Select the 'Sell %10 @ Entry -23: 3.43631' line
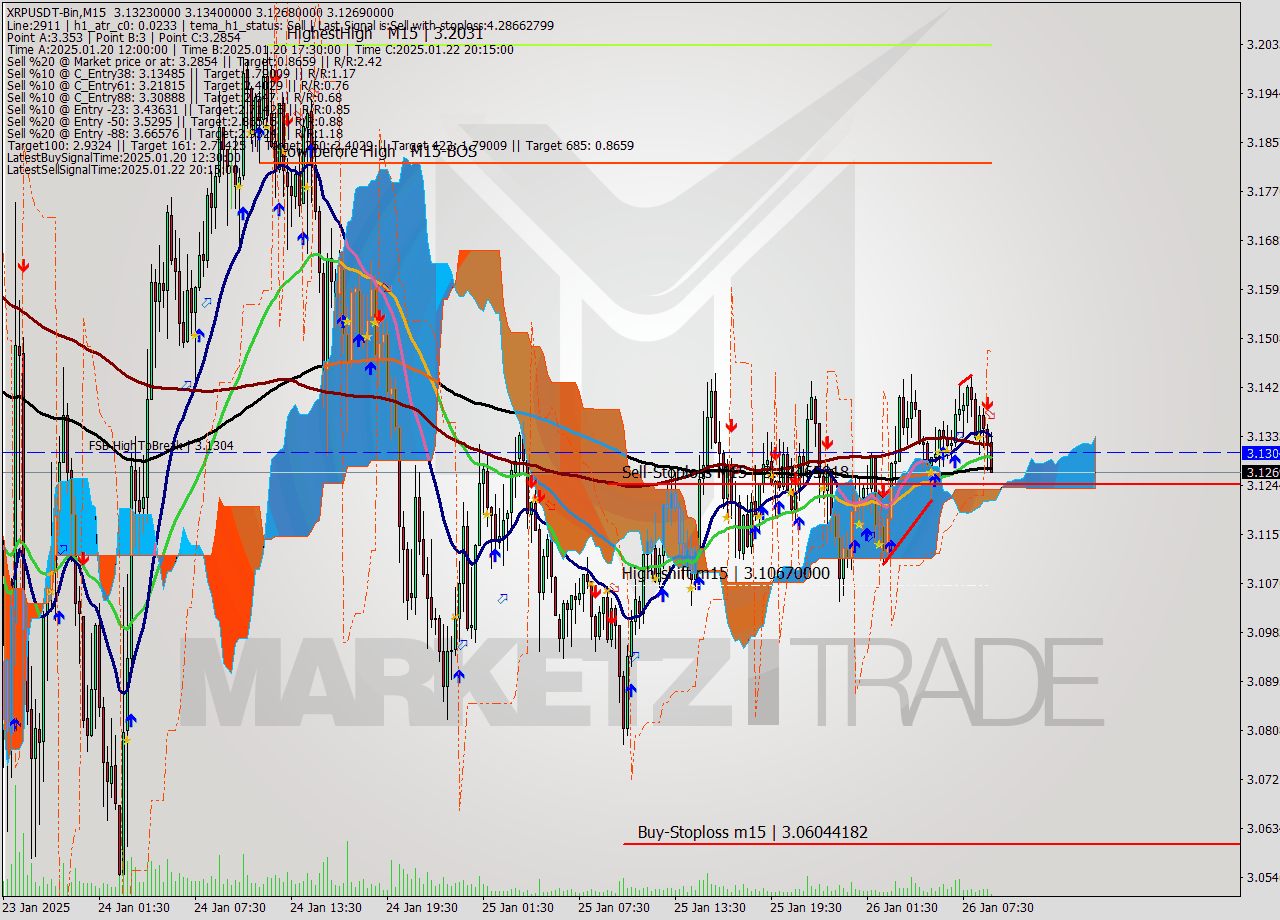 [178, 109]
